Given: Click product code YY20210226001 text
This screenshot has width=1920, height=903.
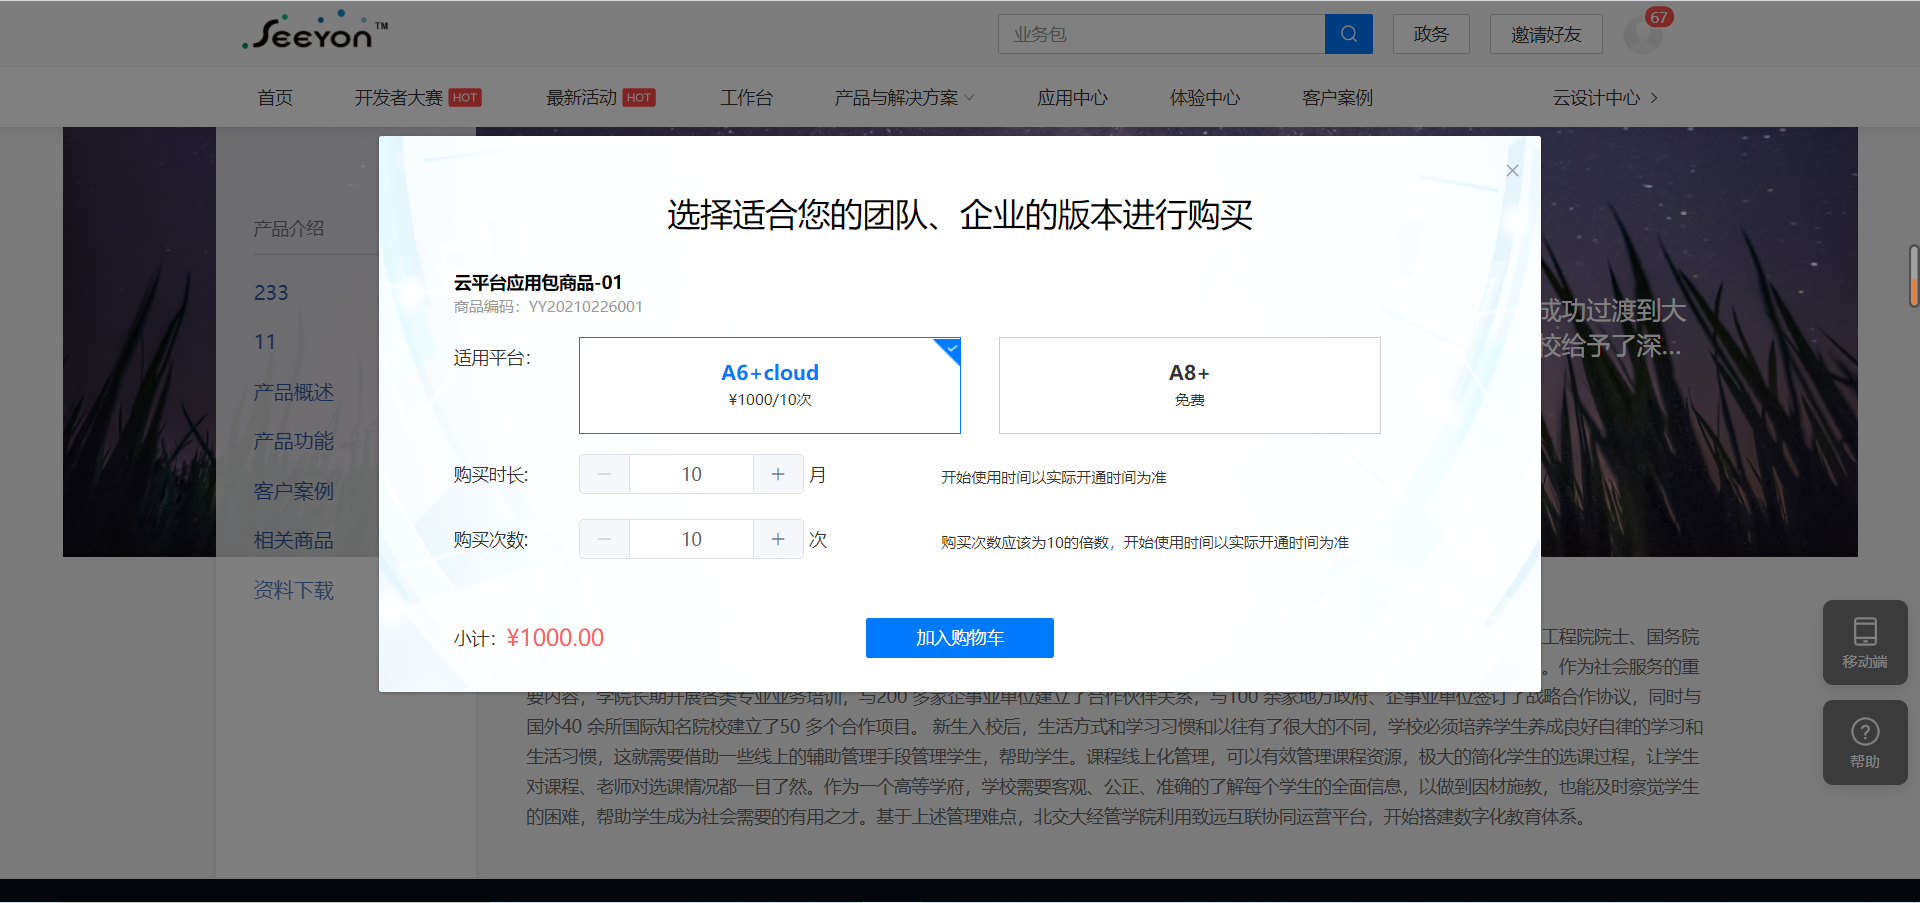Looking at the screenshot, I should pos(585,307).
